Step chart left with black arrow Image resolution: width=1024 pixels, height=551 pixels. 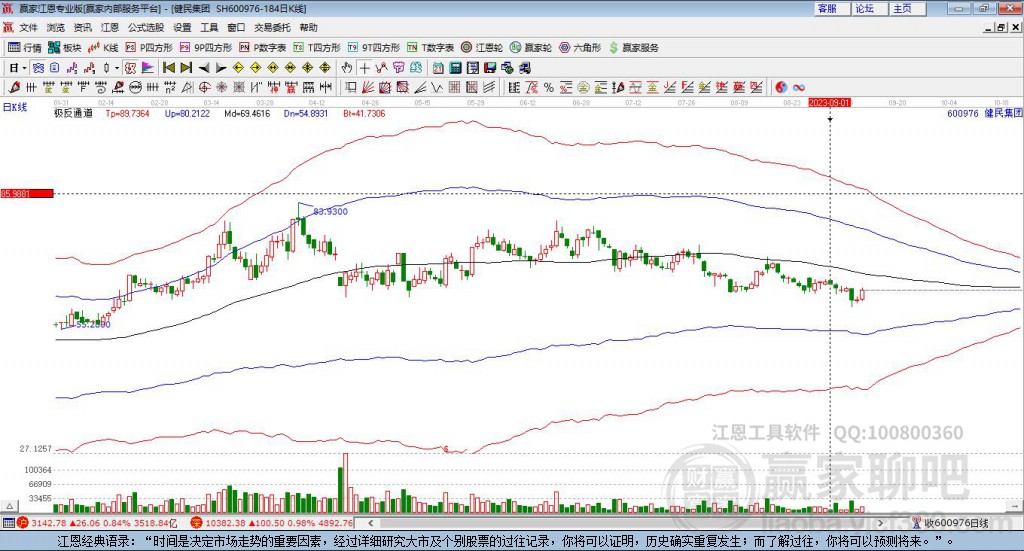point(204,68)
